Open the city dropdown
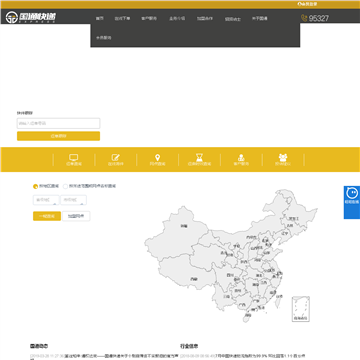Viewport: 360px width, 360px height. 73,200
